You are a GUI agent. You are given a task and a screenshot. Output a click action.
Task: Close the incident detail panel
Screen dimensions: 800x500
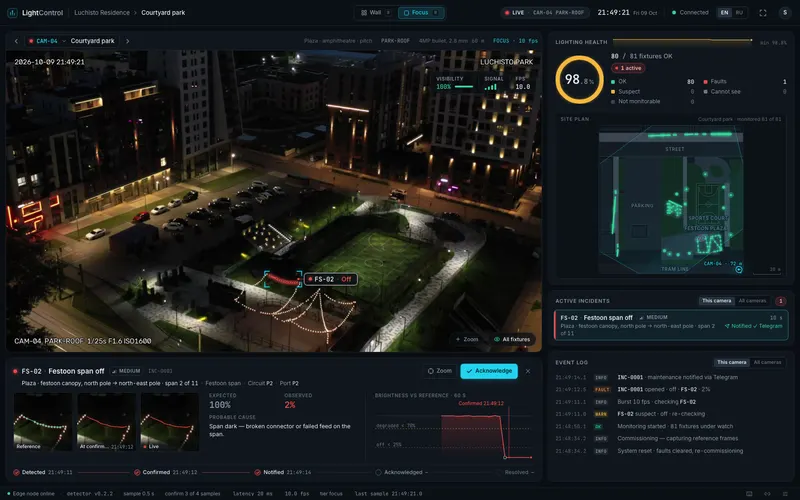(528, 371)
